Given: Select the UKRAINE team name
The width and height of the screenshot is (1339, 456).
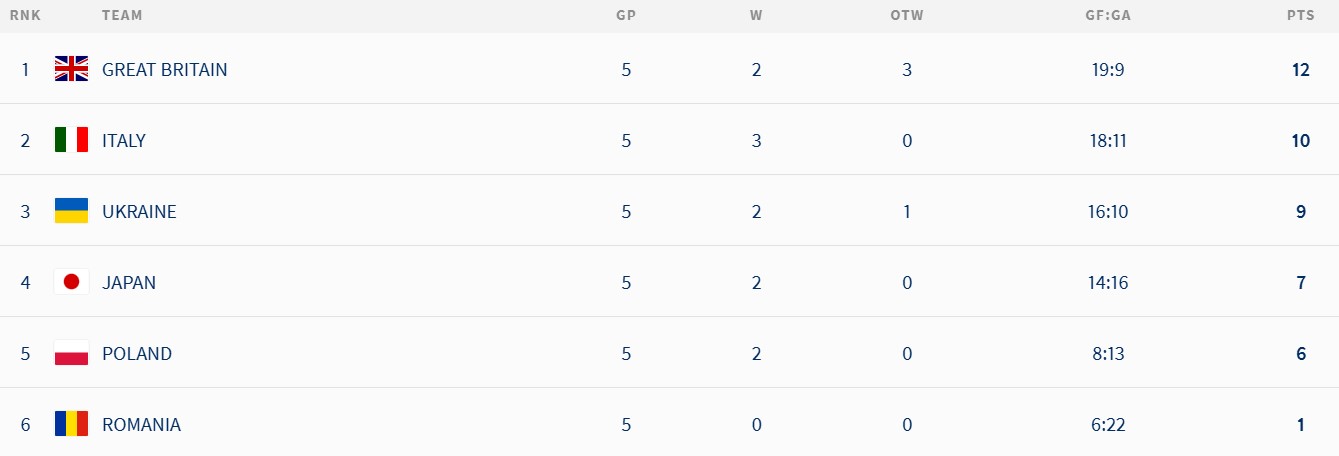Looking at the screenshot, I should point(139,211).
